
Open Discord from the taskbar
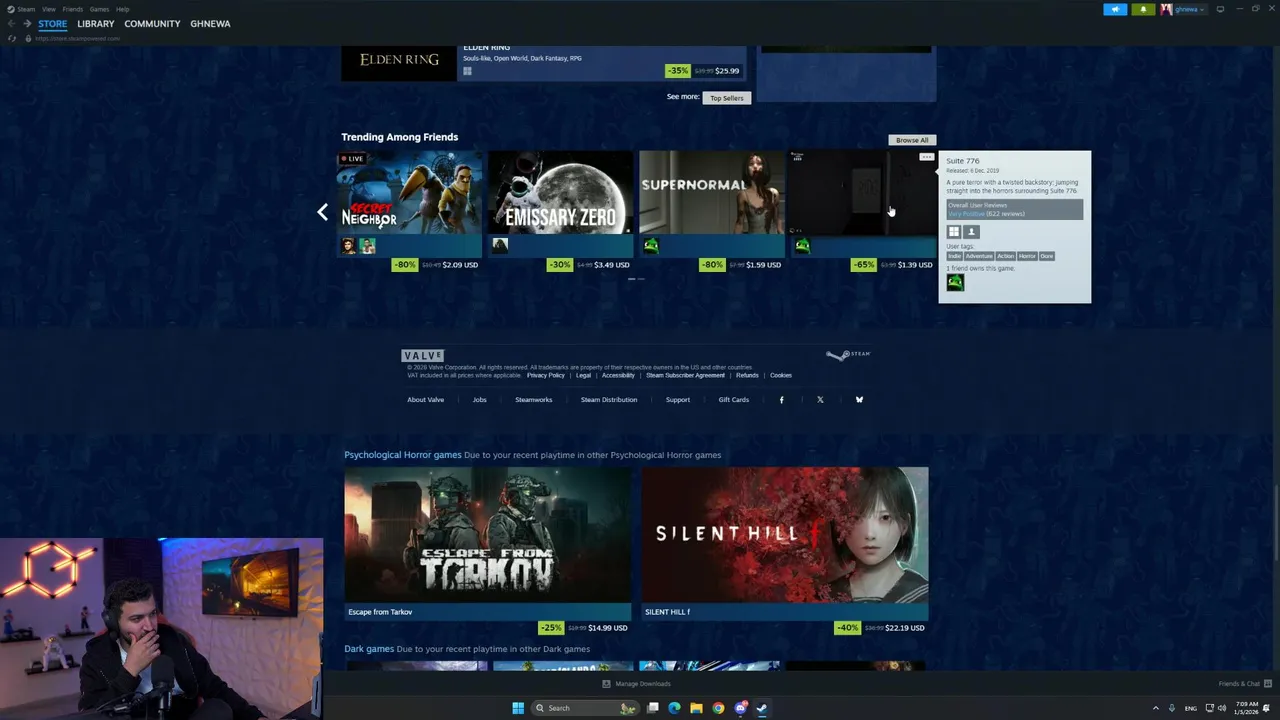click(x=740, y=708)
